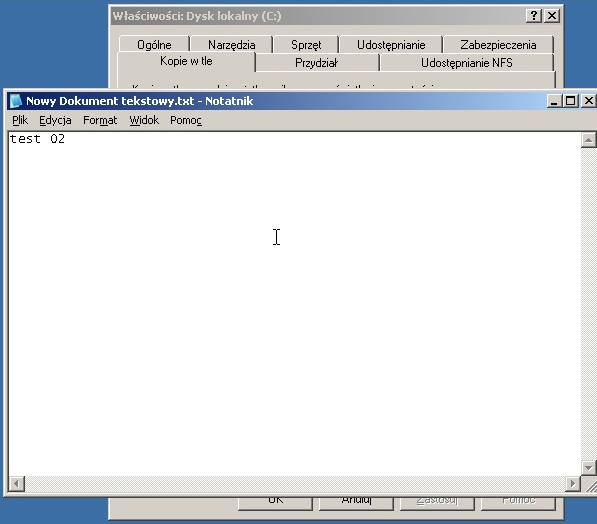Click the Przydział tab
Image resolution: width=597 pixels, height=524 pixels.
click(x=317, y=63)
